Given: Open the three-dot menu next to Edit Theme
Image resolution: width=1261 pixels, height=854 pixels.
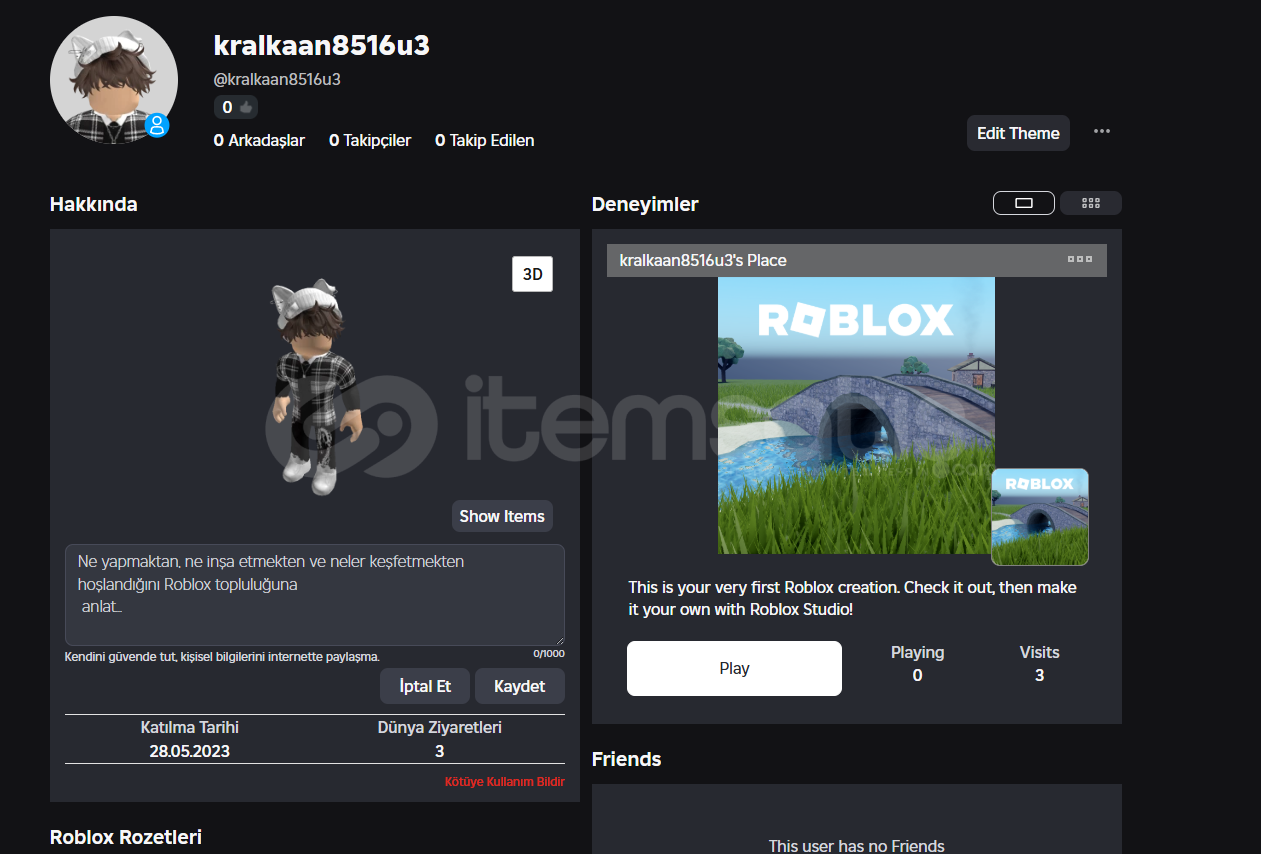Looking at the screenshot, I should pyautogui.click(x=1102, y=132).
